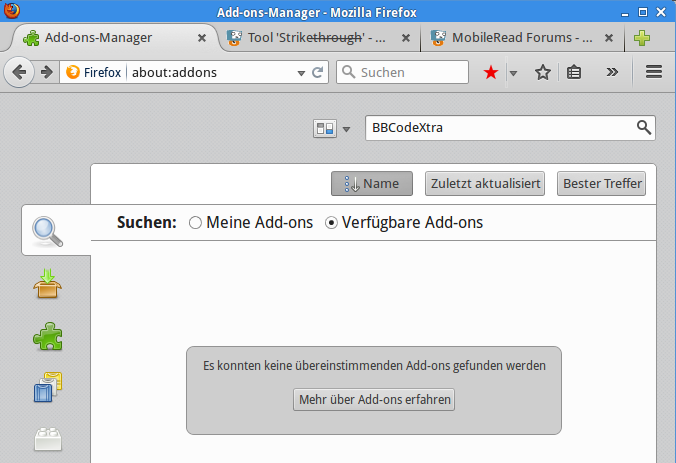676x463 pixels.
Task: Run add-on search with magnifier icon
Action: [644, 128]
